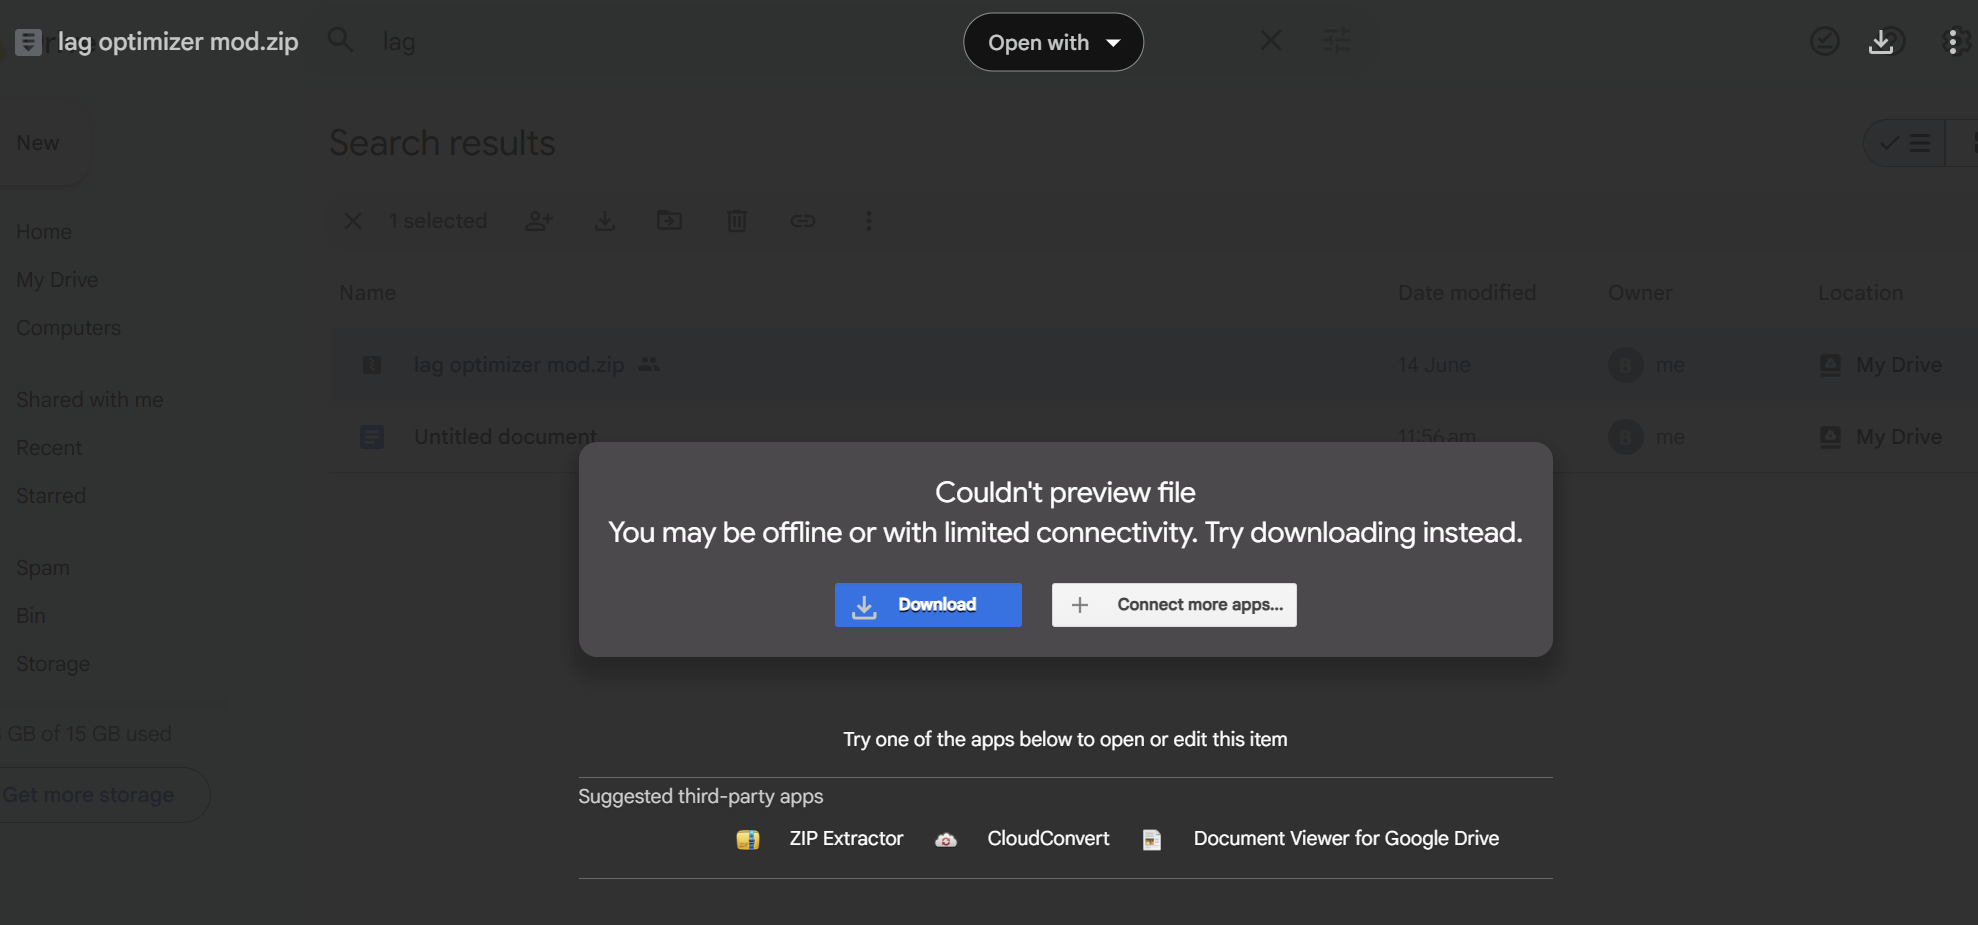Open Computers in the sidebar
The height and width of the screenshot is (925, 1978).
[x=68, y=328]
